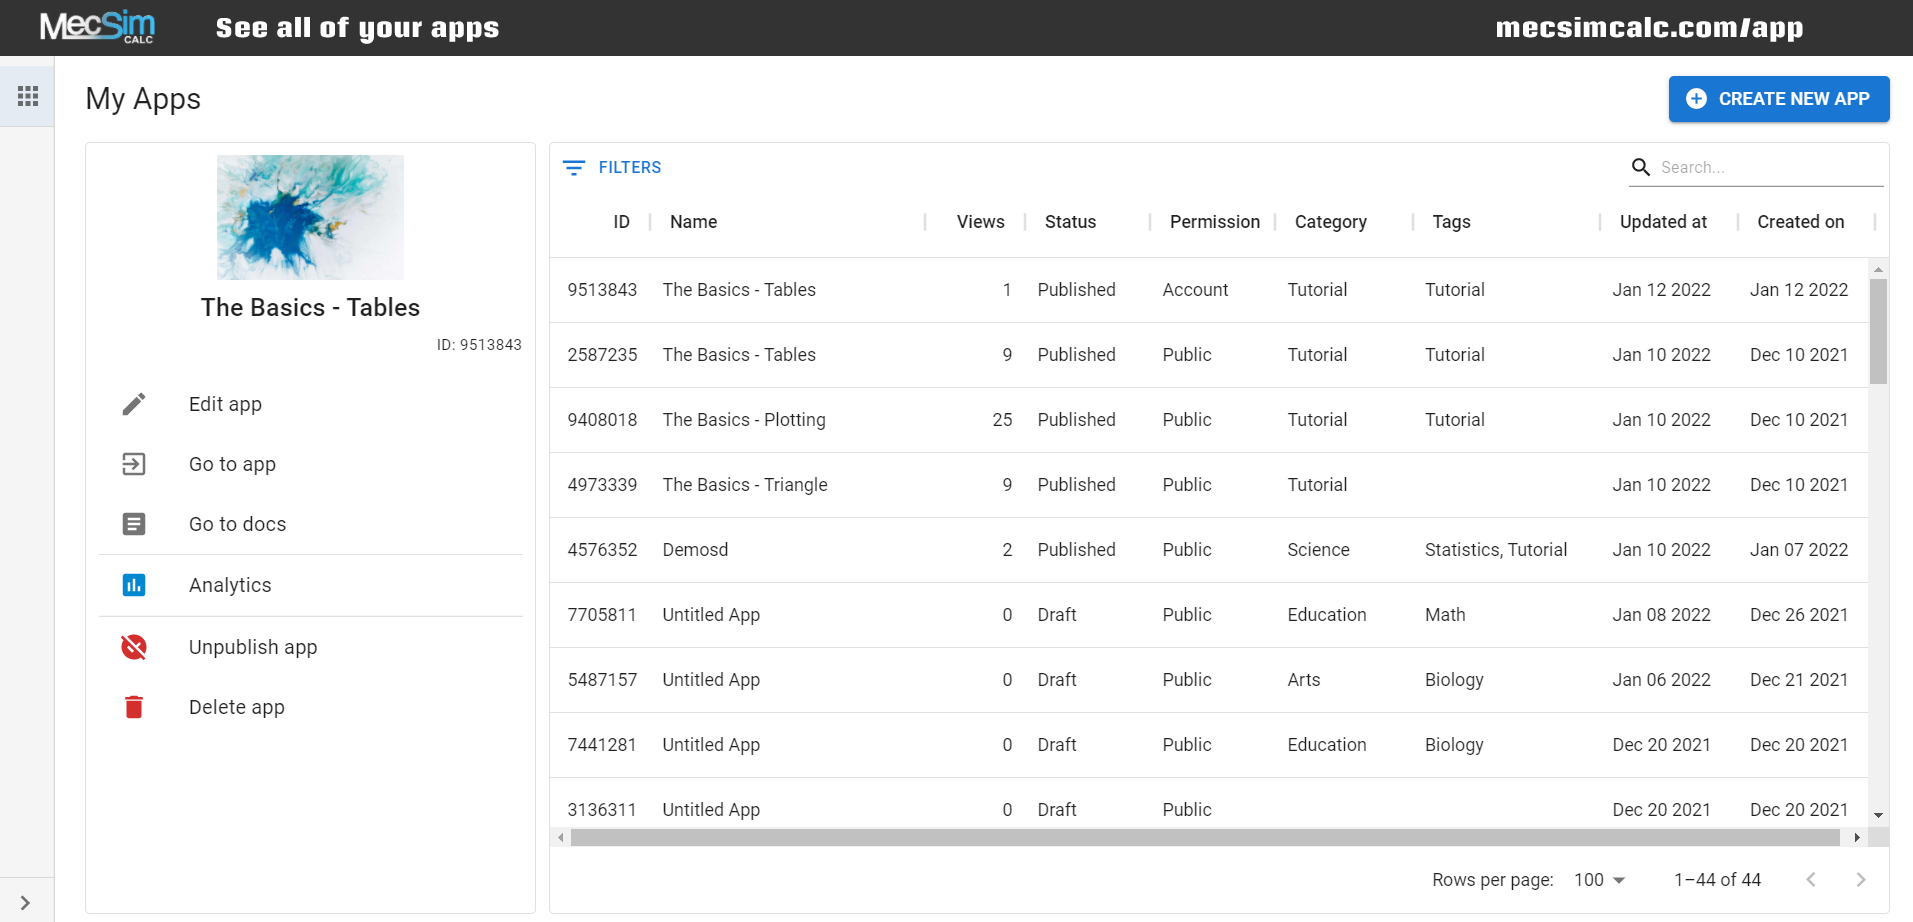The width and height of the screenshot is (1913, 922).
Task: Click the plus icon in Create New App
Action: pyautogui.click(x=1696, y=99)
